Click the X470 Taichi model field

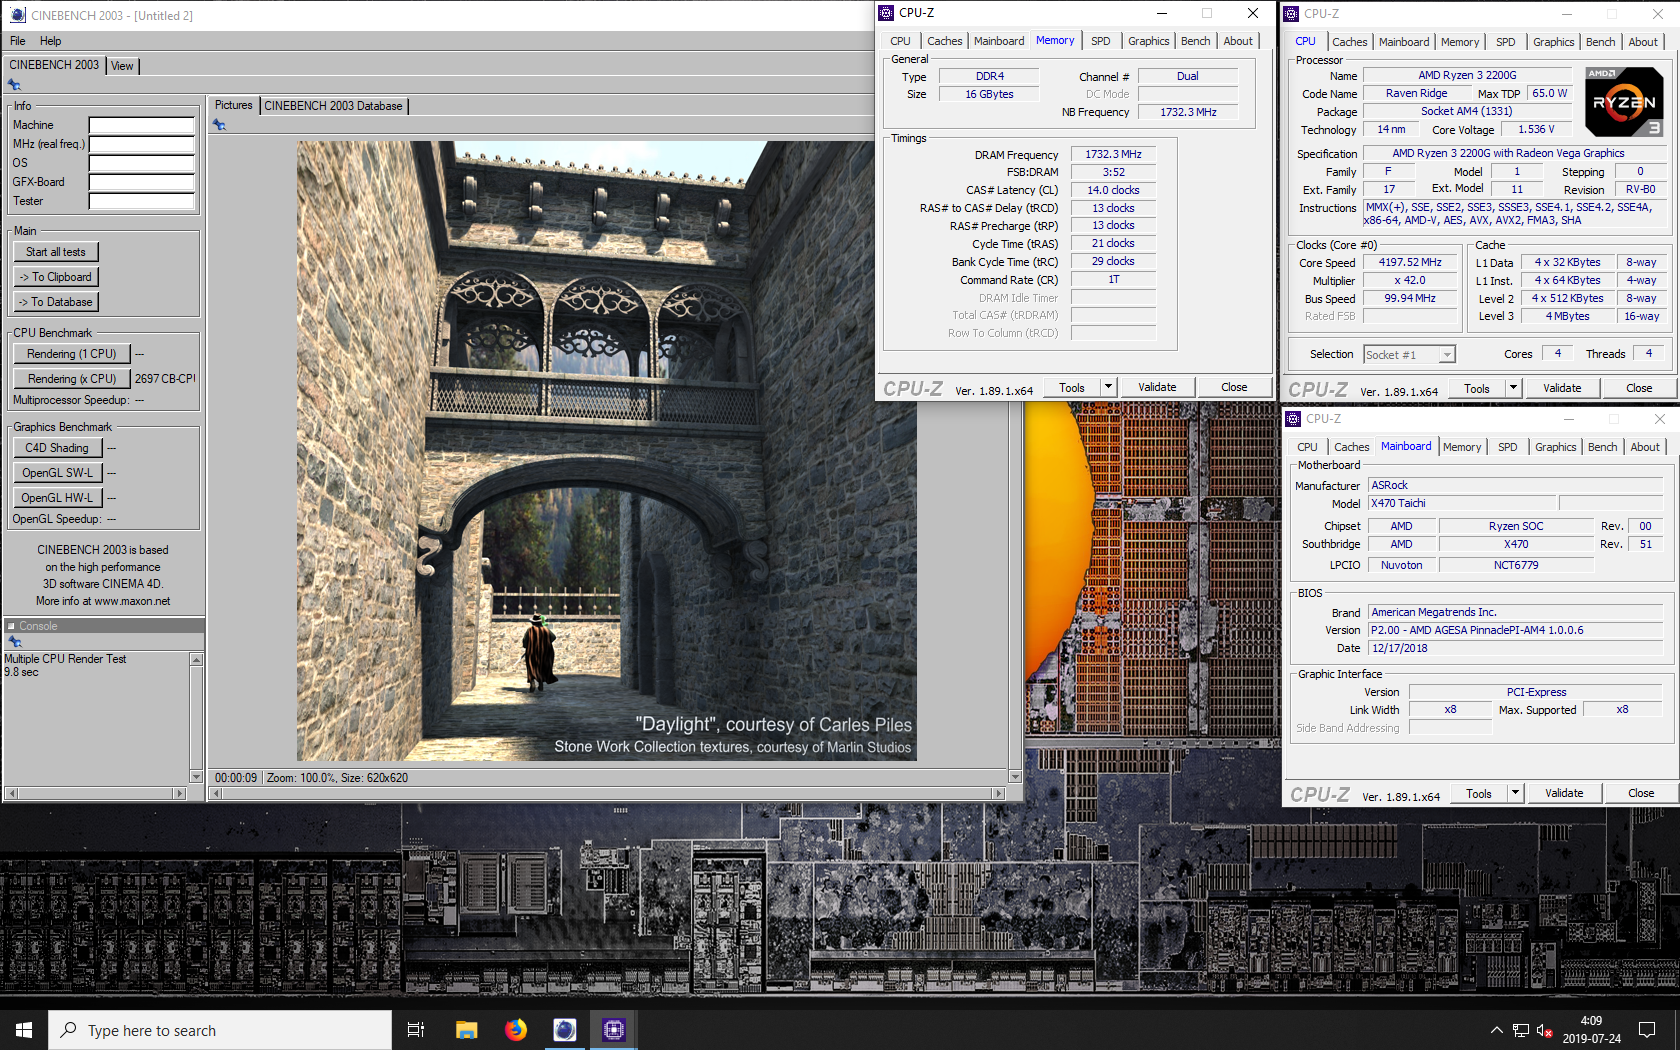[x=1462, y=504]
